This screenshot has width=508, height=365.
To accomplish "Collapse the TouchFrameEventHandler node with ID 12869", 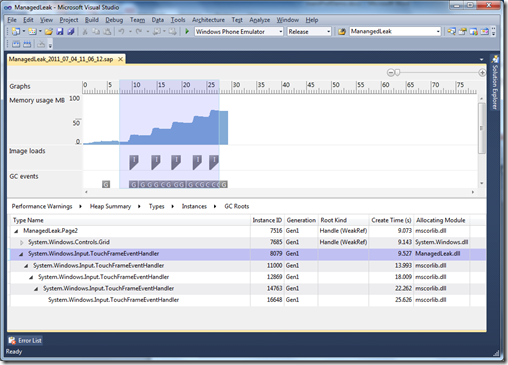I will coord(31,277).
